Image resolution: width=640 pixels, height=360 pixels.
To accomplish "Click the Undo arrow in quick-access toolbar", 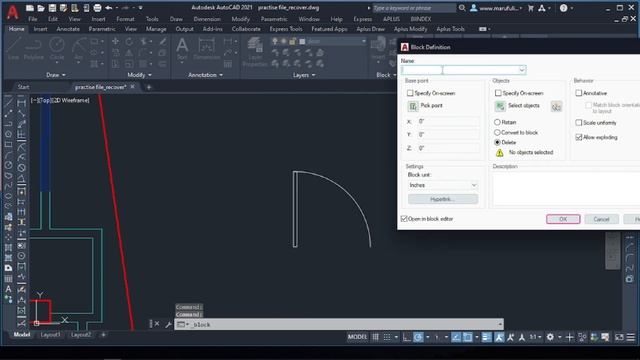I will pyautogui.click(x=109, y=8).
